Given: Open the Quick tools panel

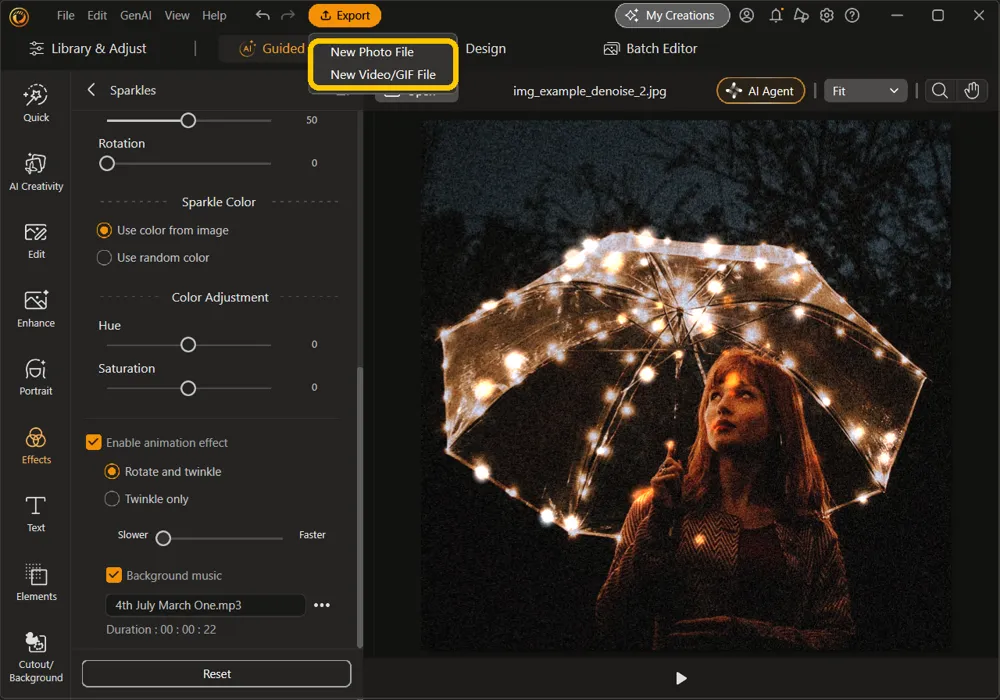Looking at the screenshot, I should 36,103.
